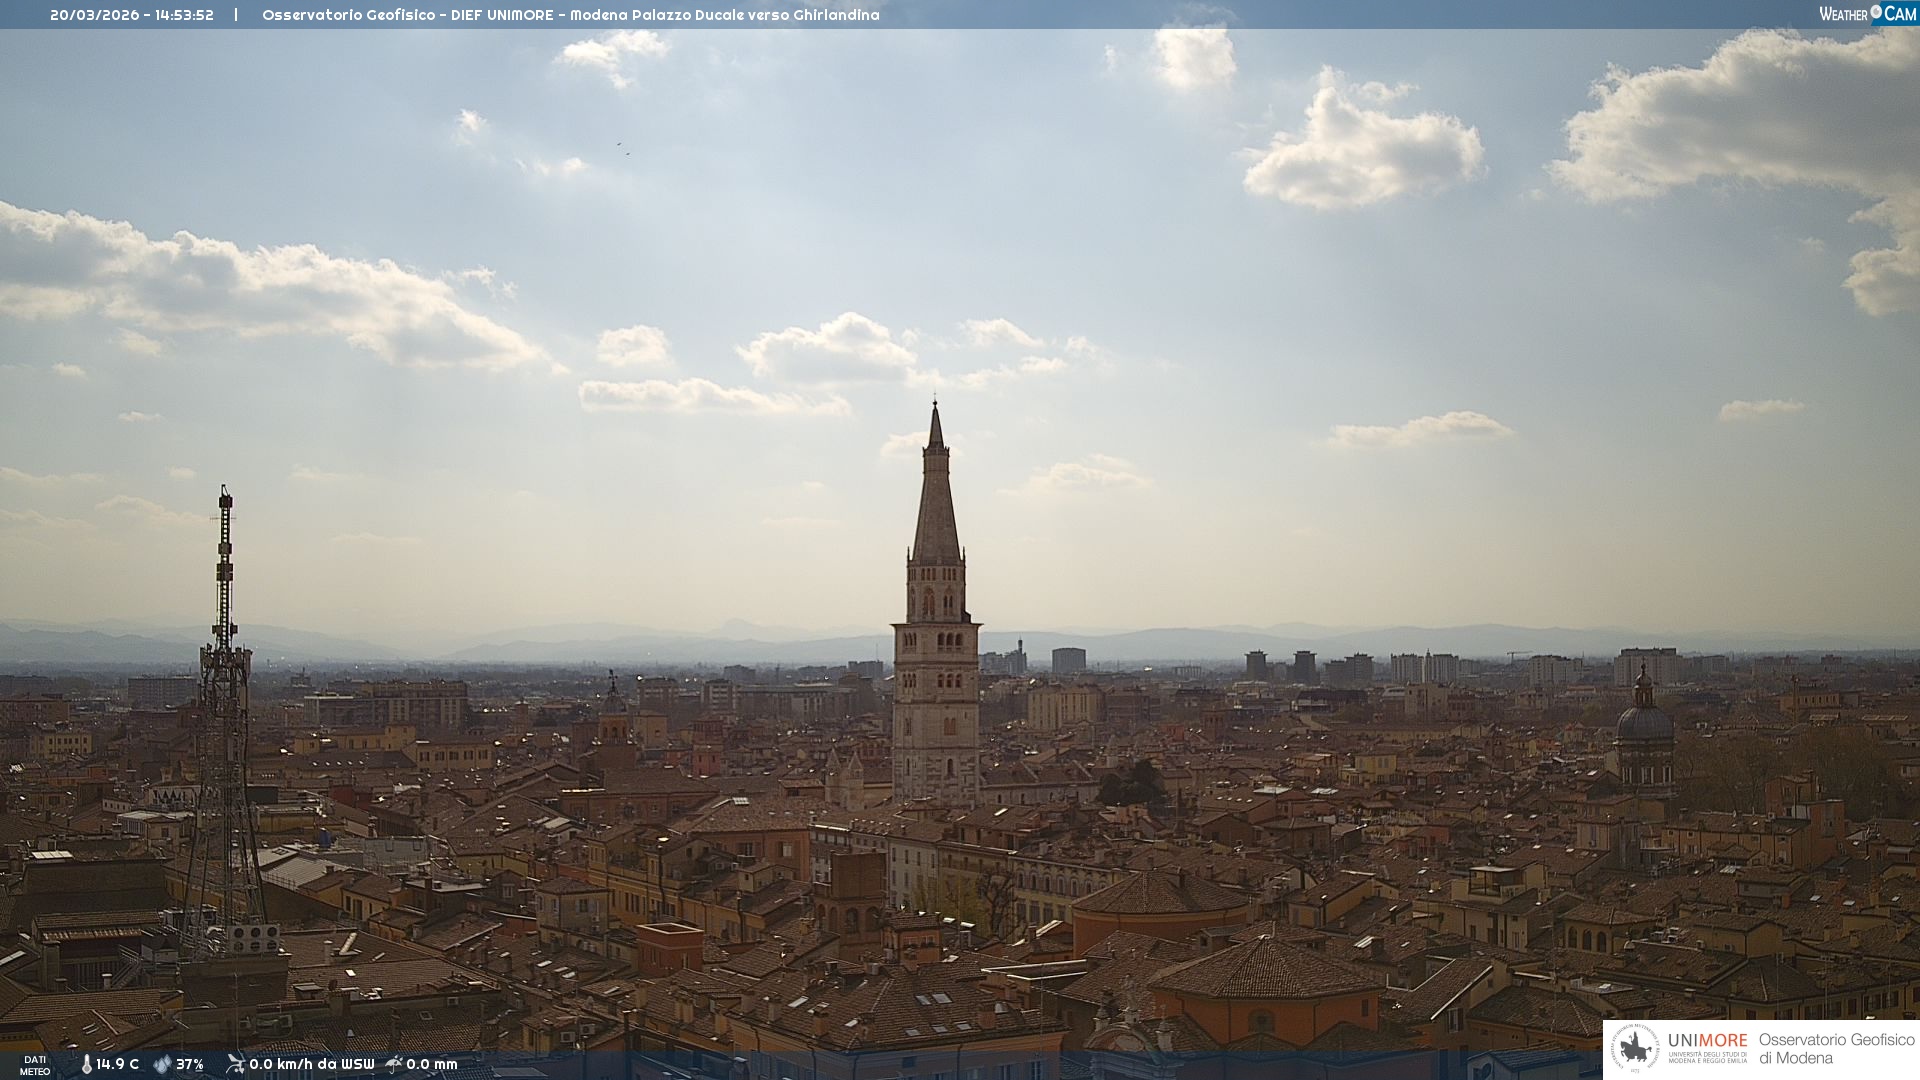Click the anemometer wind speed icon
Viewport: 1920px width, 1080px height.
click(x=235, y=1064)
